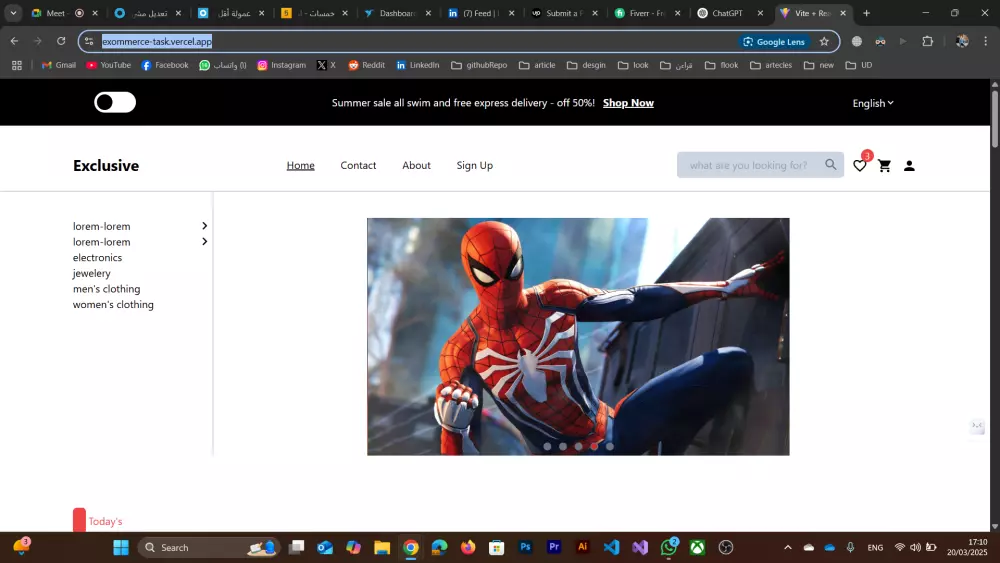Select the fourth highlighted carousel dot
The width and height of the screenshot is (1000, 563).
pyautogui.click(x=594, y=446)
